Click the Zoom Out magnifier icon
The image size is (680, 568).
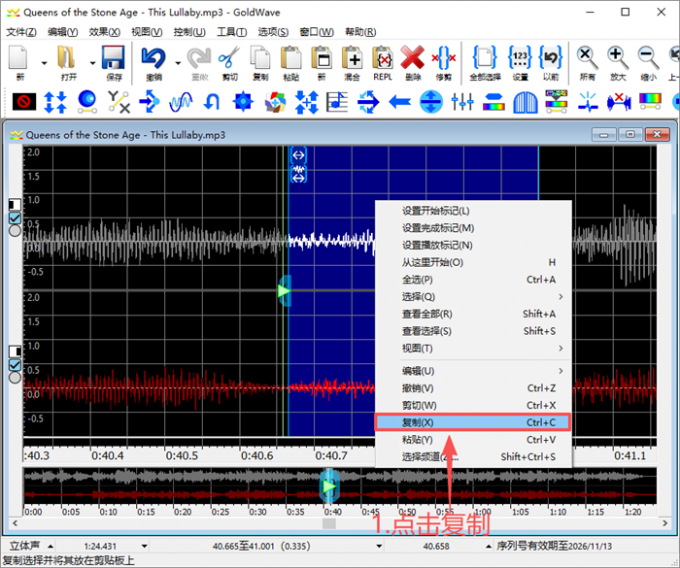point(648,58)
